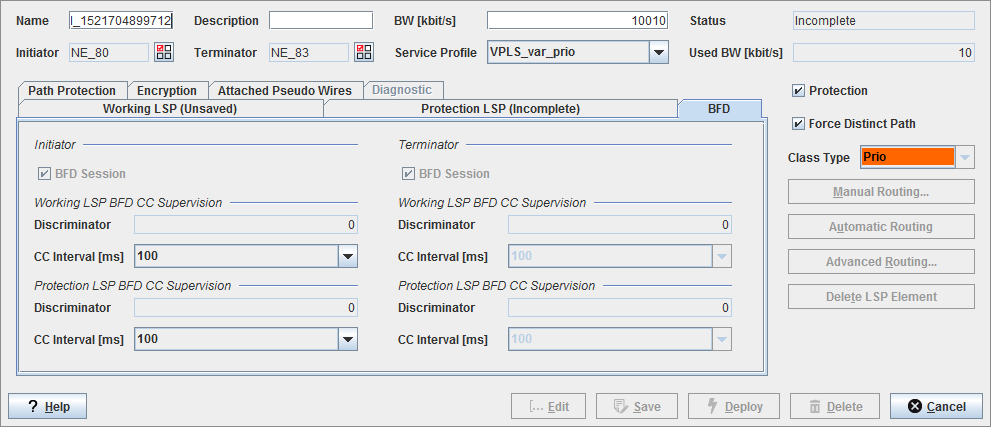
Task: Click the Manual Routing button
Action: (x=881, y=192)
